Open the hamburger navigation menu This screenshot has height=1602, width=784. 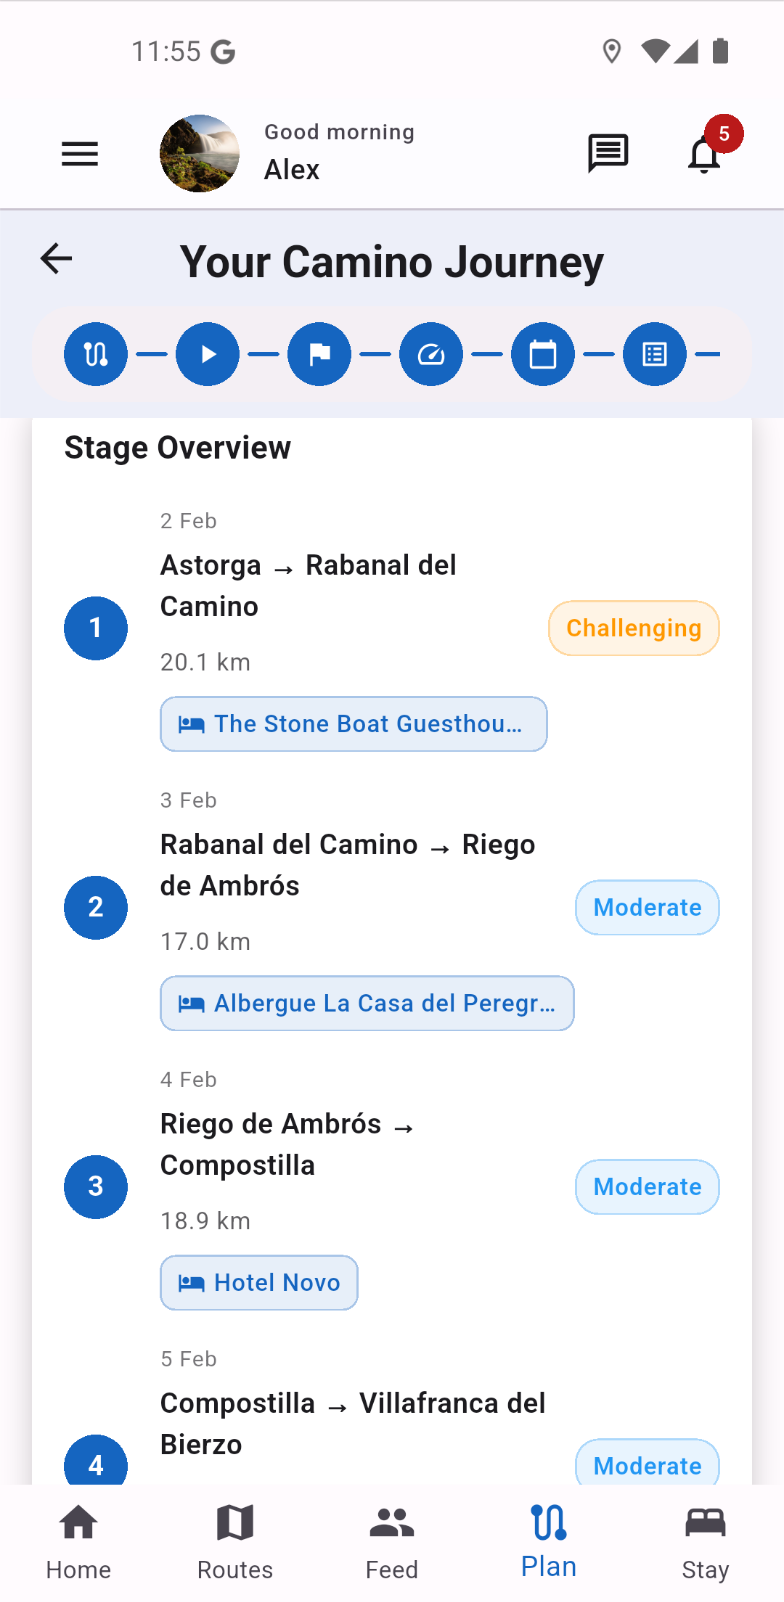coord(80,154)
